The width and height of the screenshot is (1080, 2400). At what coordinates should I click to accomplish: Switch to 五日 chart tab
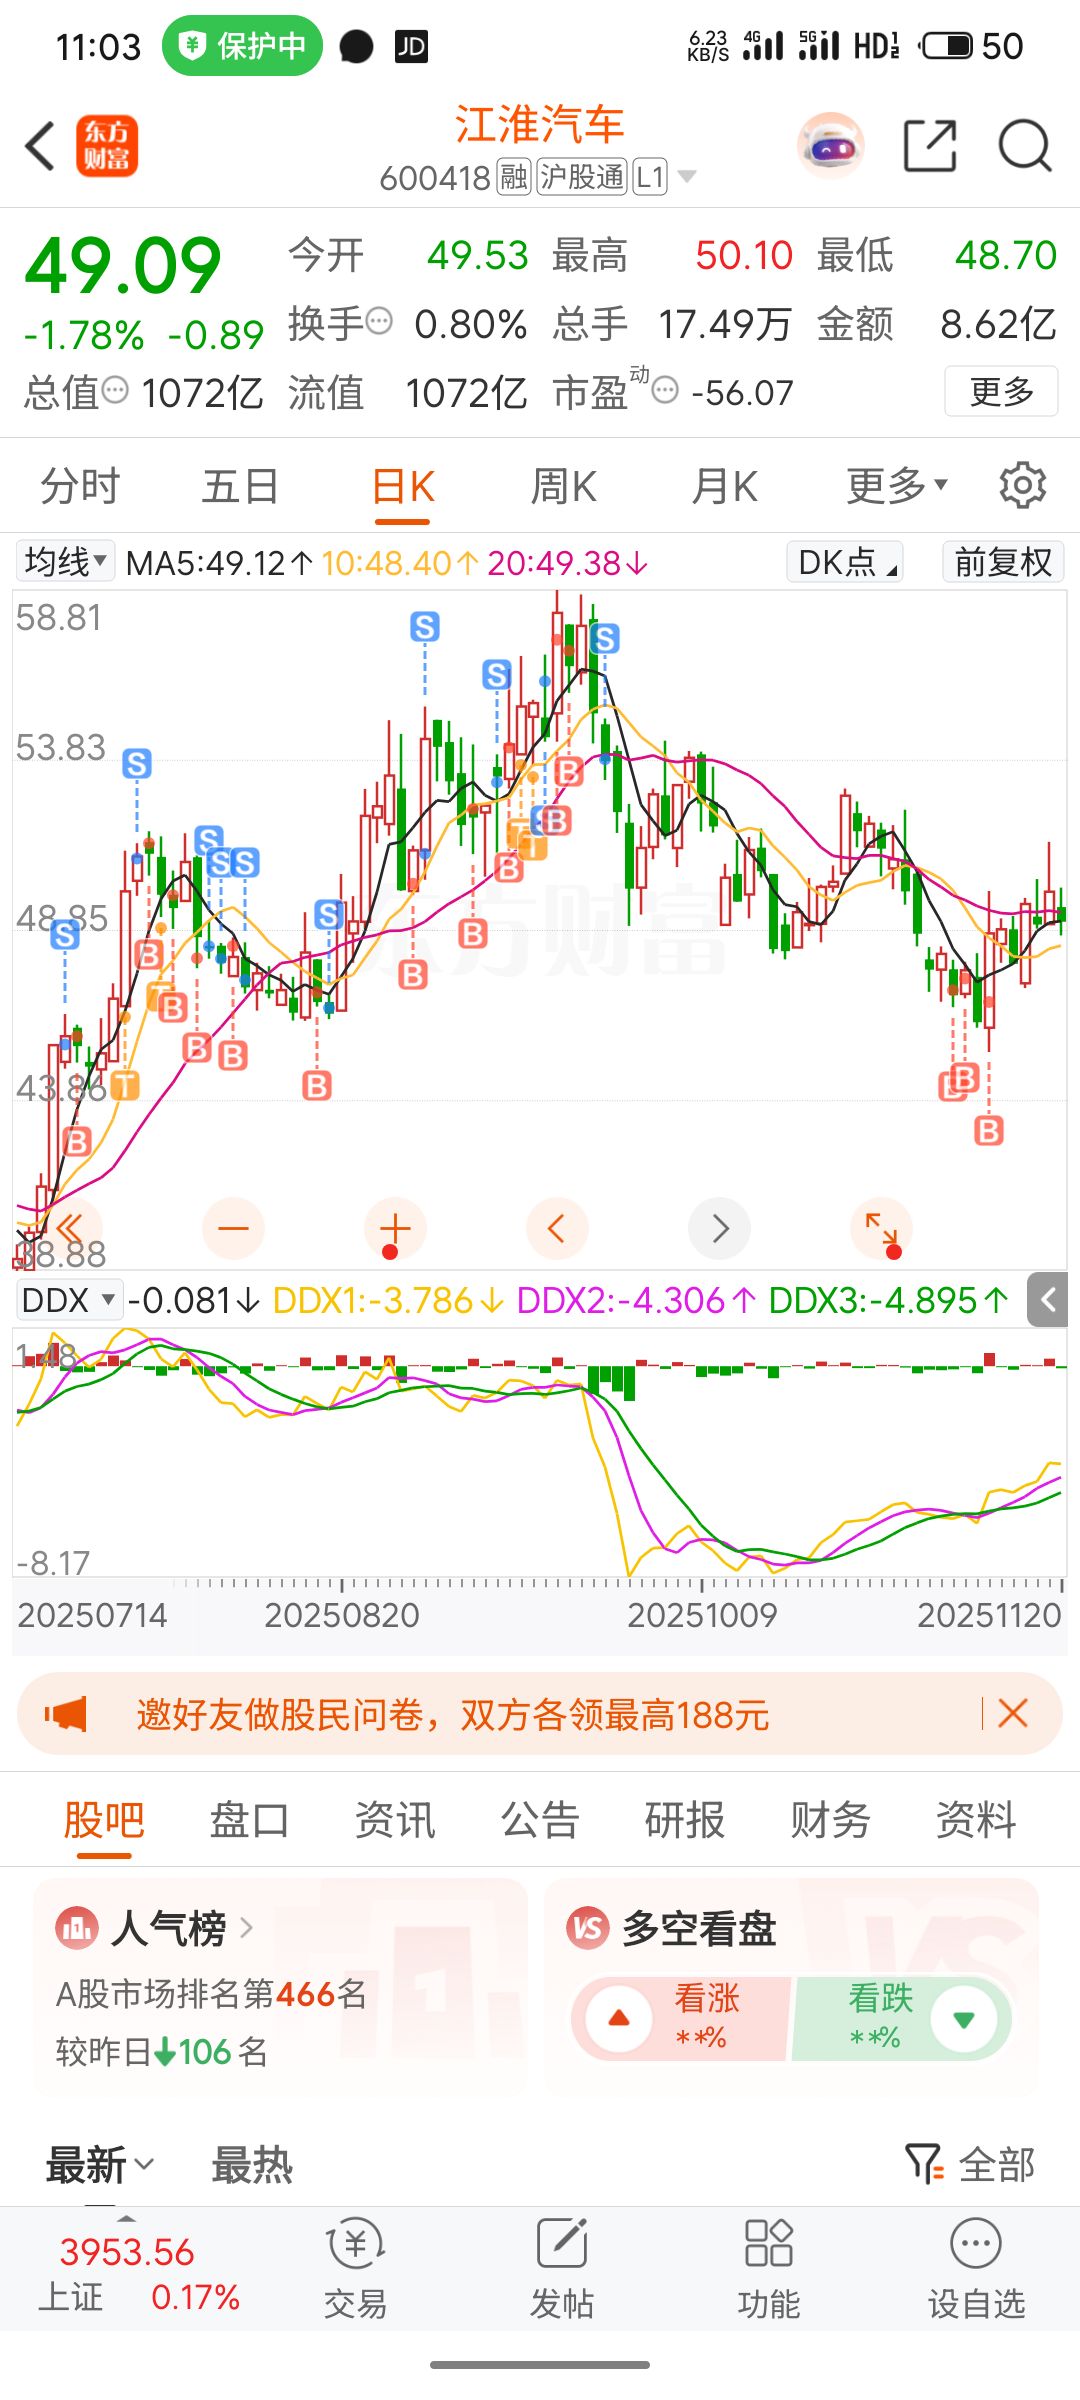coord(240,487)
